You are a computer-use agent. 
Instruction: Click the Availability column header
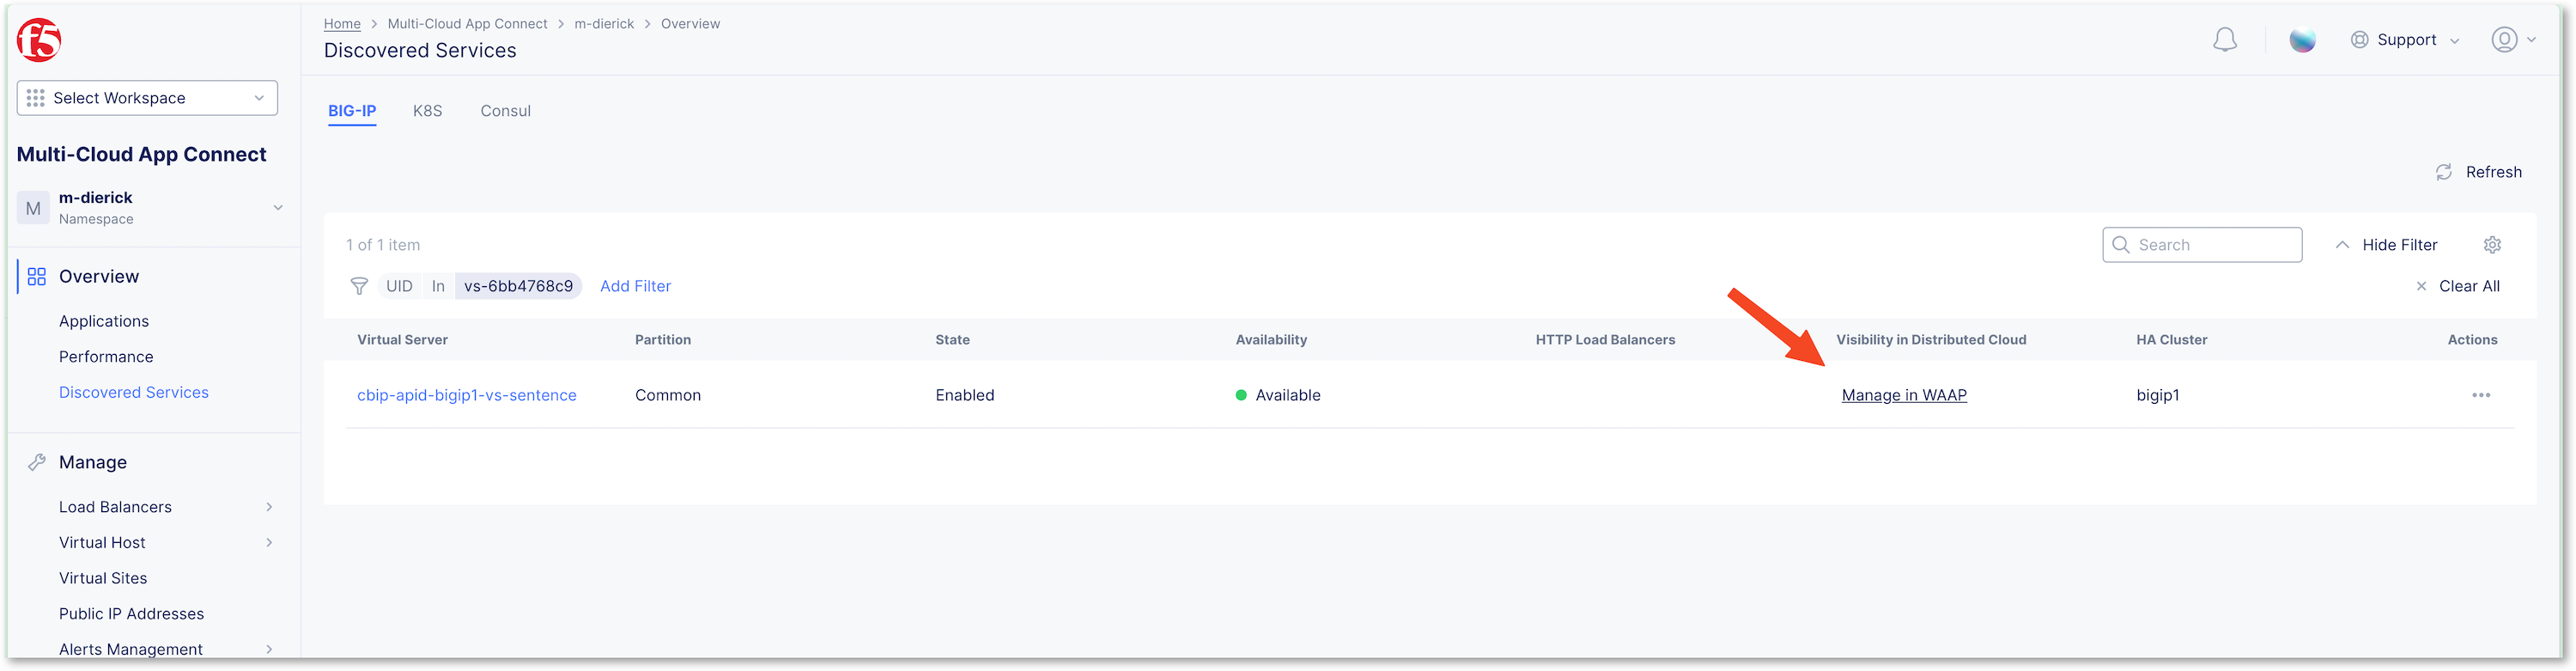pyautogui.click(x=1271, y=340)
